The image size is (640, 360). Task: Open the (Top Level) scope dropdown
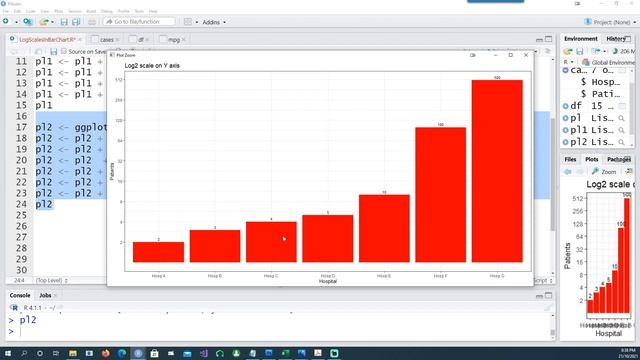[51, 280]
